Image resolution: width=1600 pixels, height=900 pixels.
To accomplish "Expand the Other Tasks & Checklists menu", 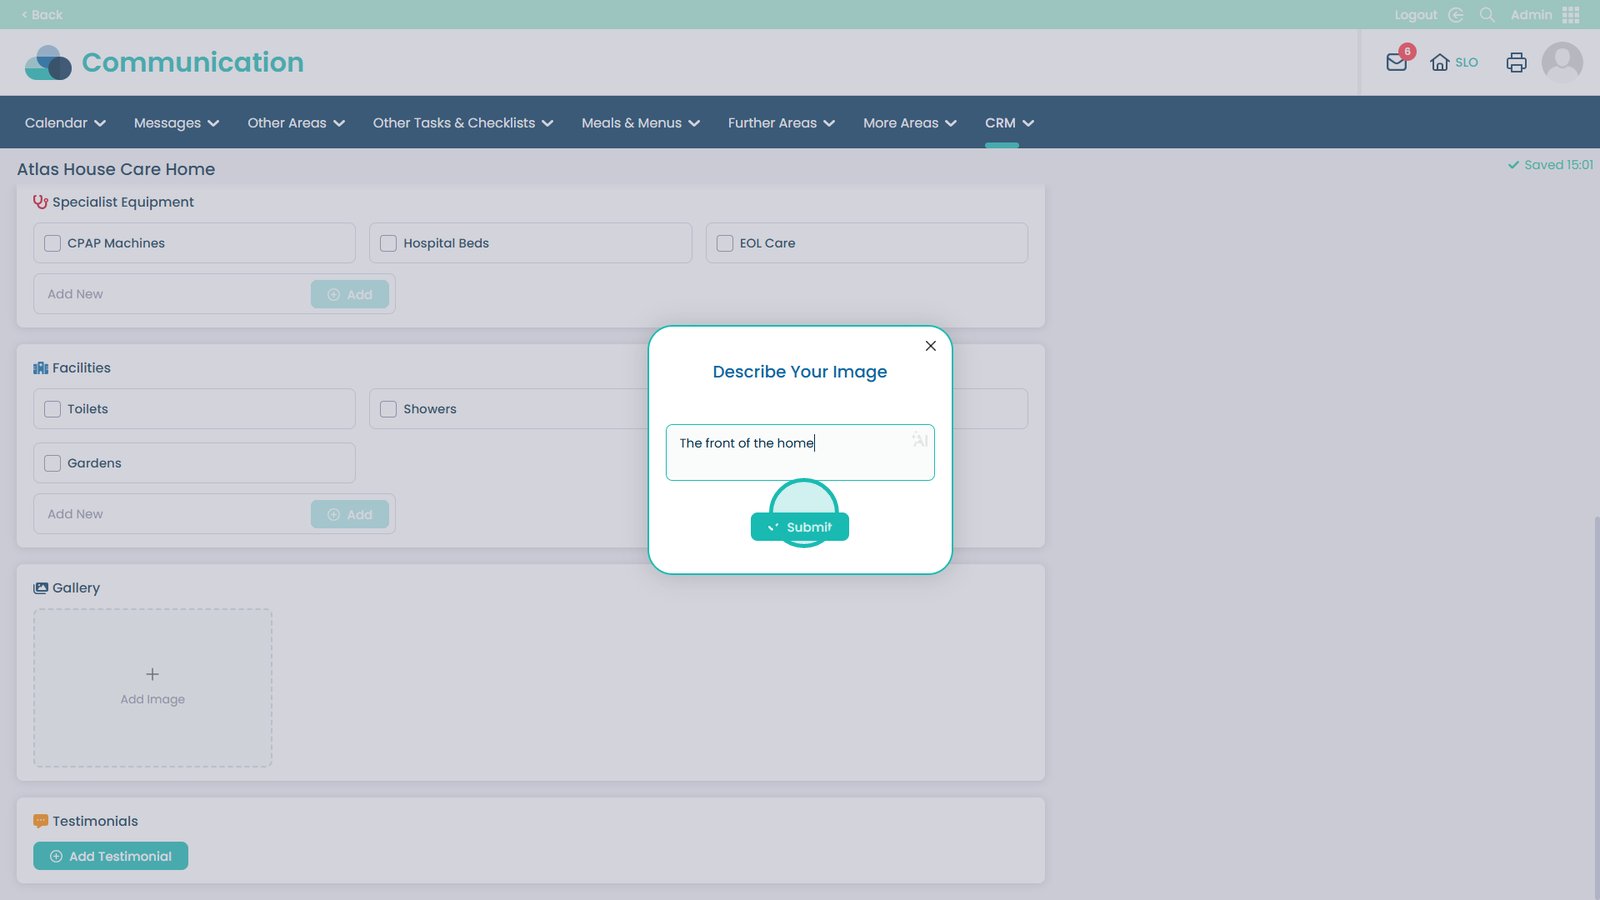I will tap(462, 123).
